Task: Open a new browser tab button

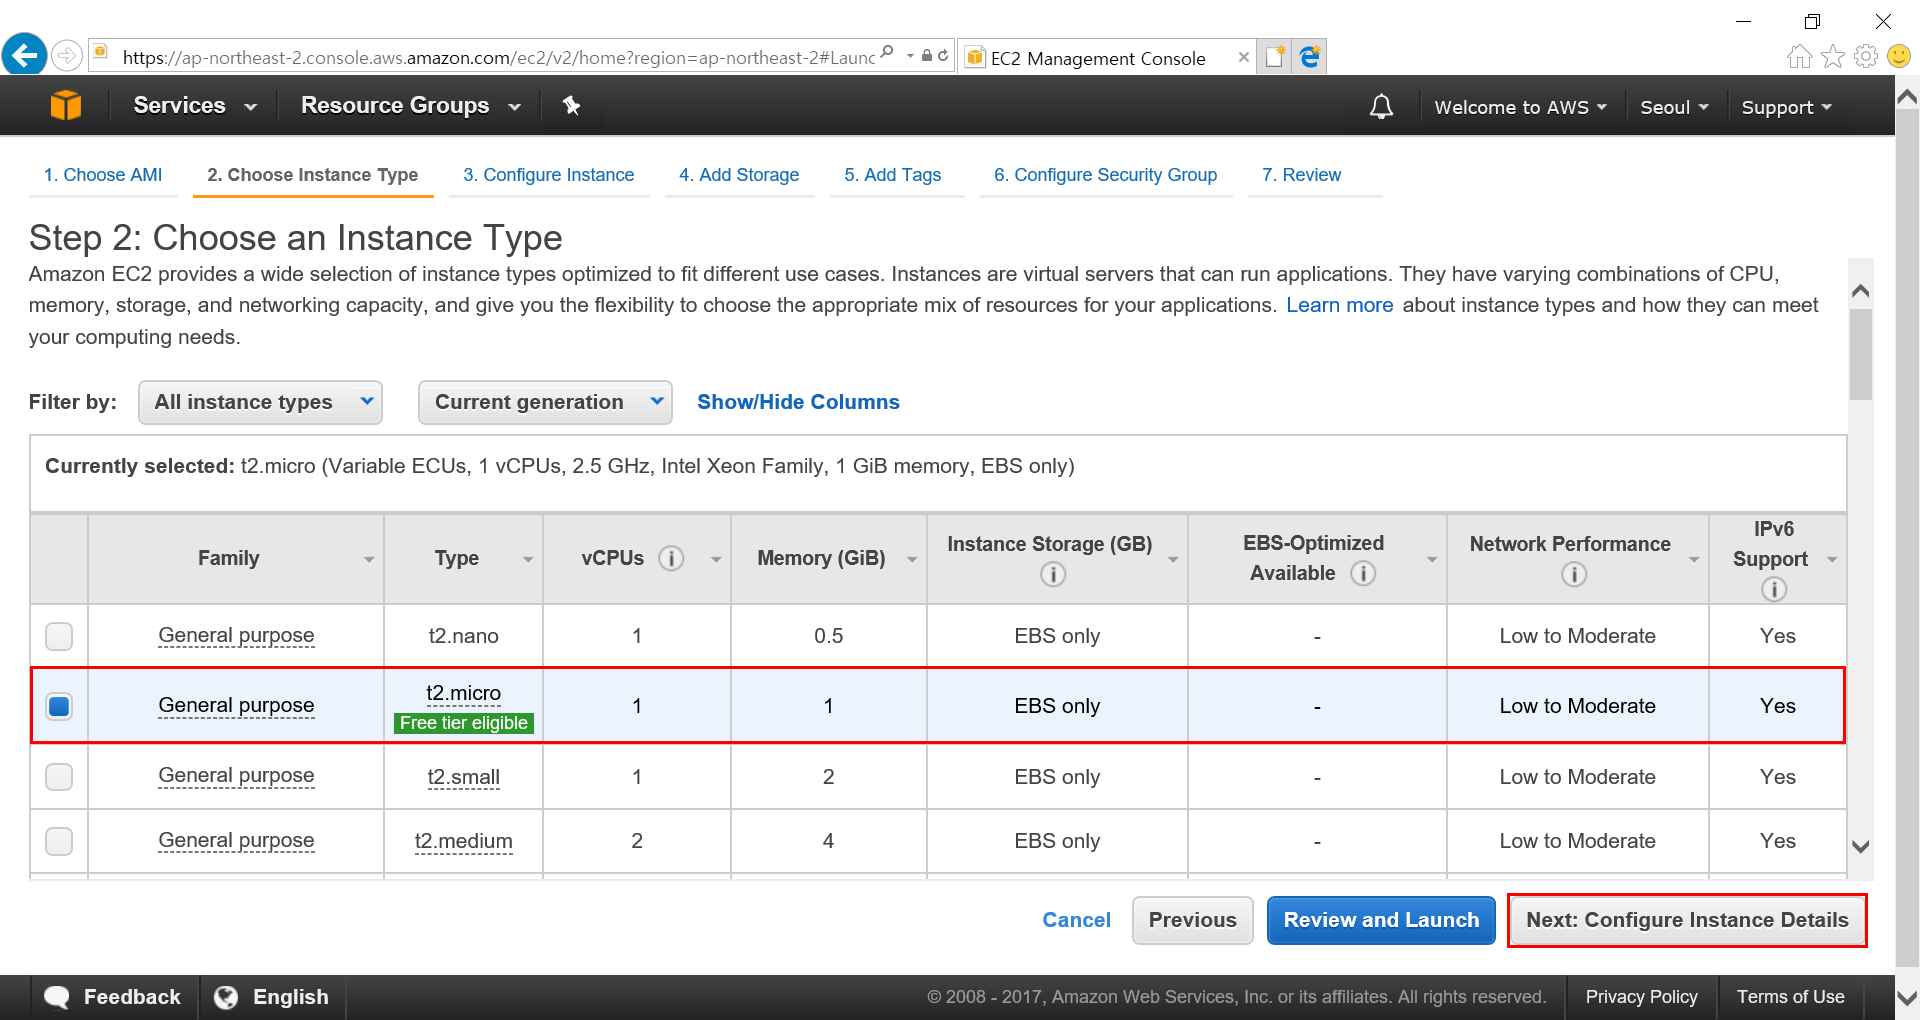Action: pos(1275,57)
